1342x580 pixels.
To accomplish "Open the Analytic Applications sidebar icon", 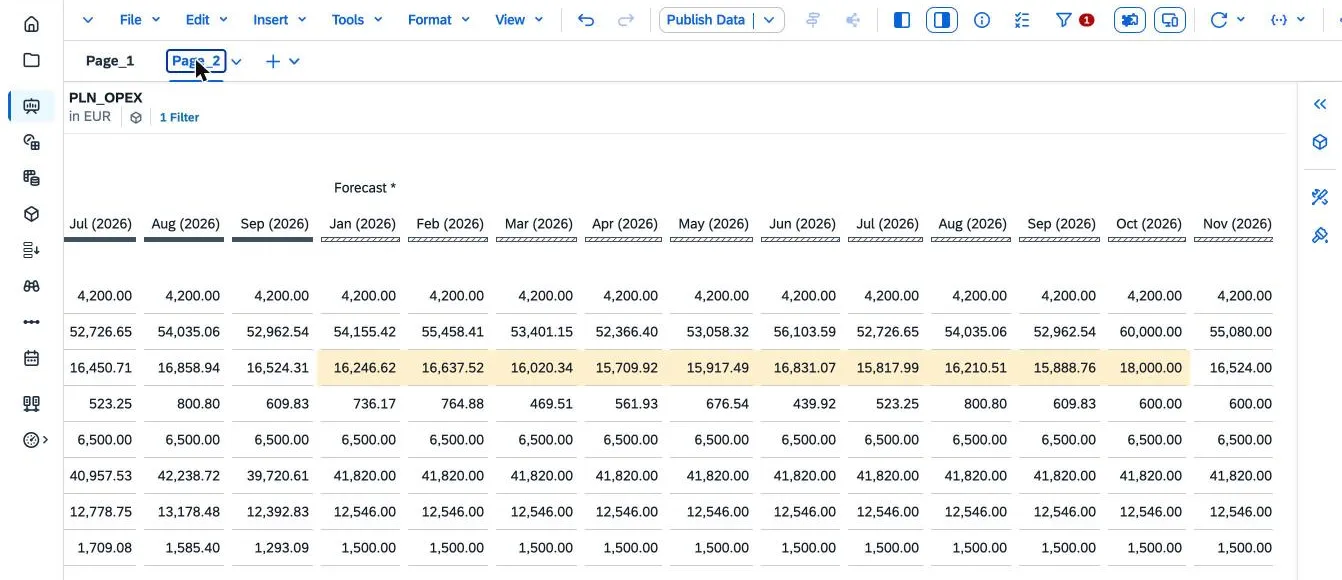I will point(31,142).
